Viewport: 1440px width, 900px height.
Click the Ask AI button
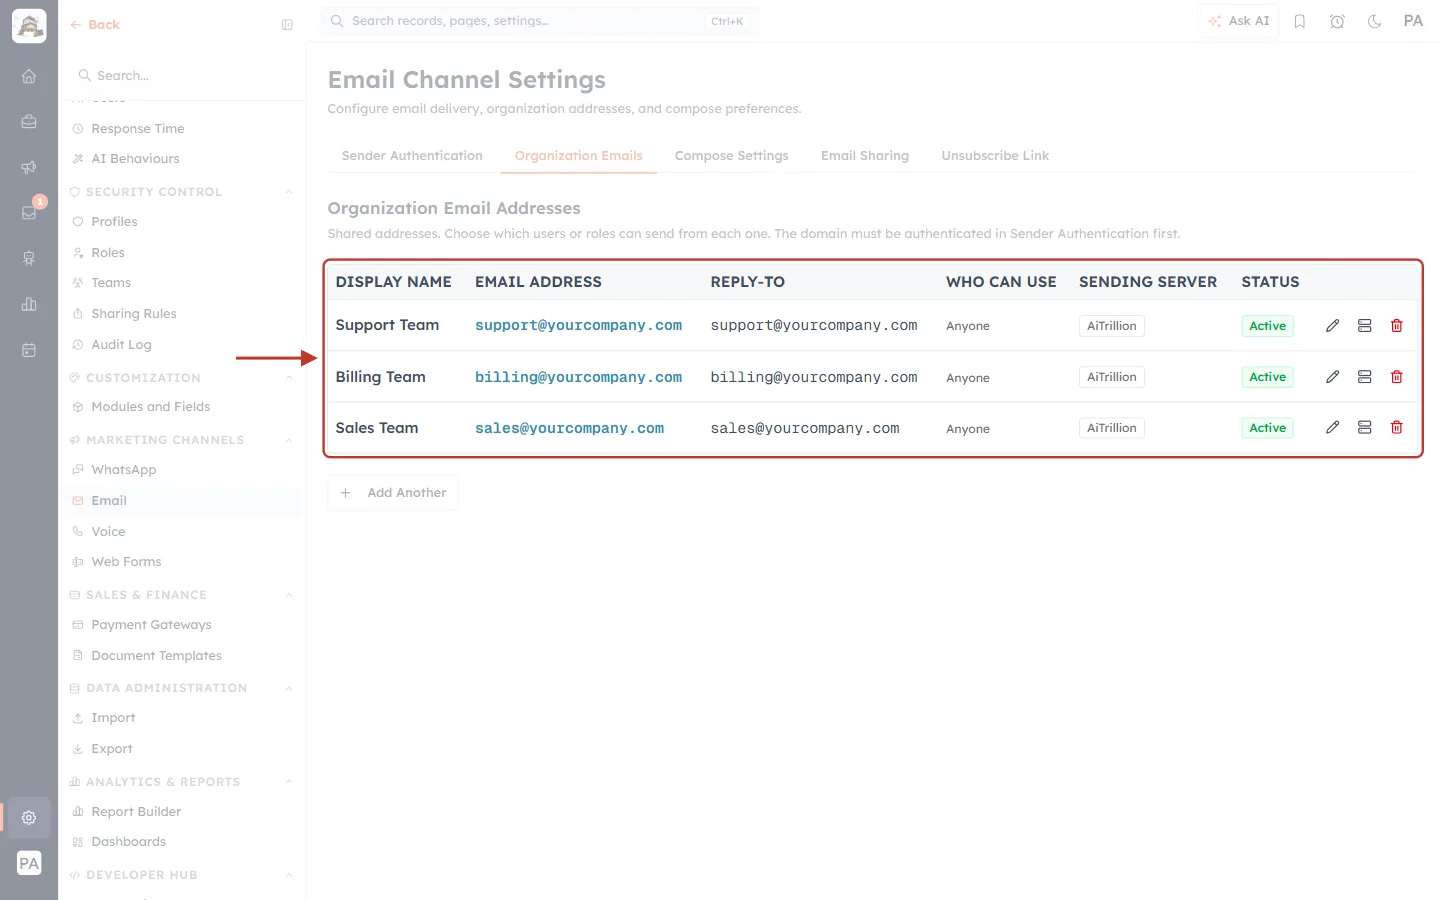coord(1239,21)
